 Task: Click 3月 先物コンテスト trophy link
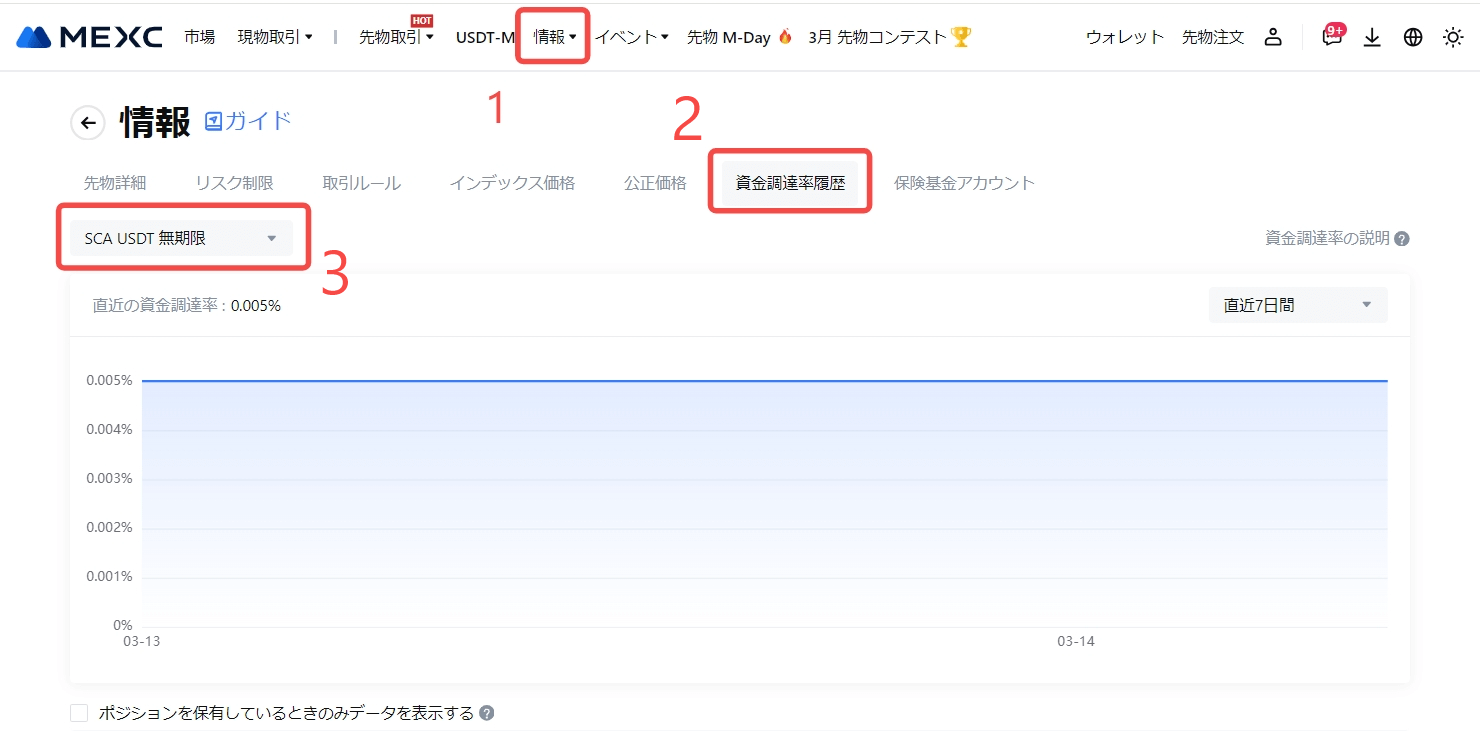(889, 37)
